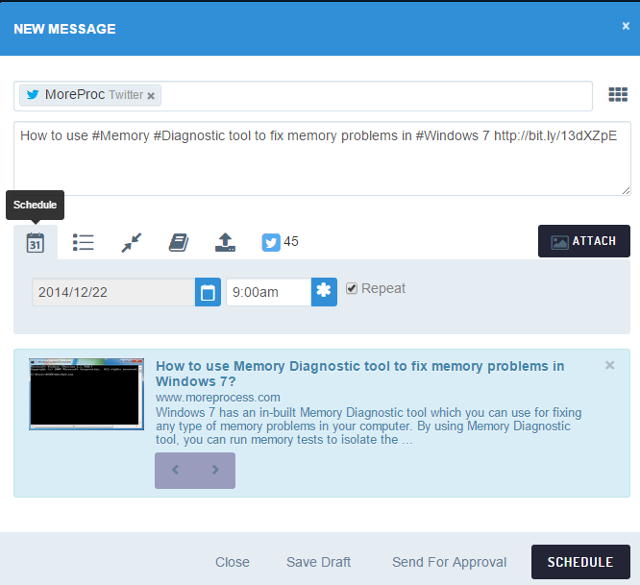
Task: Click the remaining characters count 45
Action: click(291, 241)
